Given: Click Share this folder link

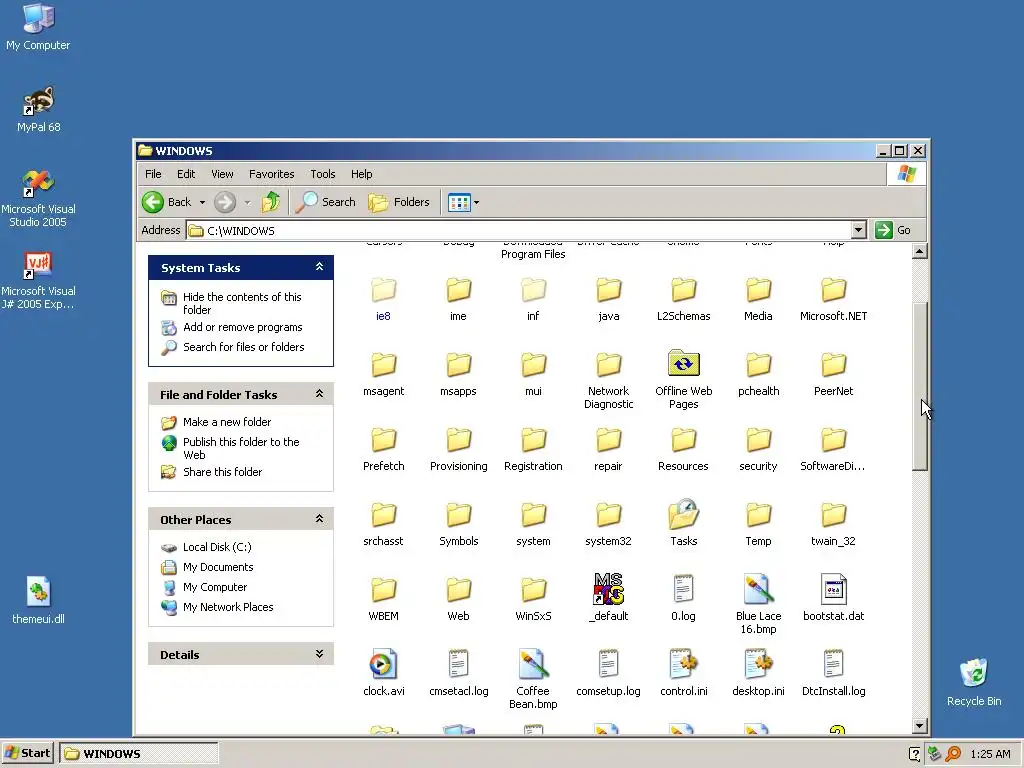Looking at the screenshot, I should pos(222,472).
